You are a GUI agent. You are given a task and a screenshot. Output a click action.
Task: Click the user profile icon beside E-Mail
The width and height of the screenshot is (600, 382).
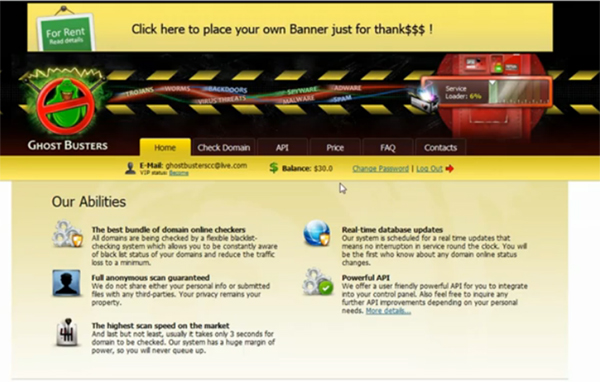[x=130, y=168]
